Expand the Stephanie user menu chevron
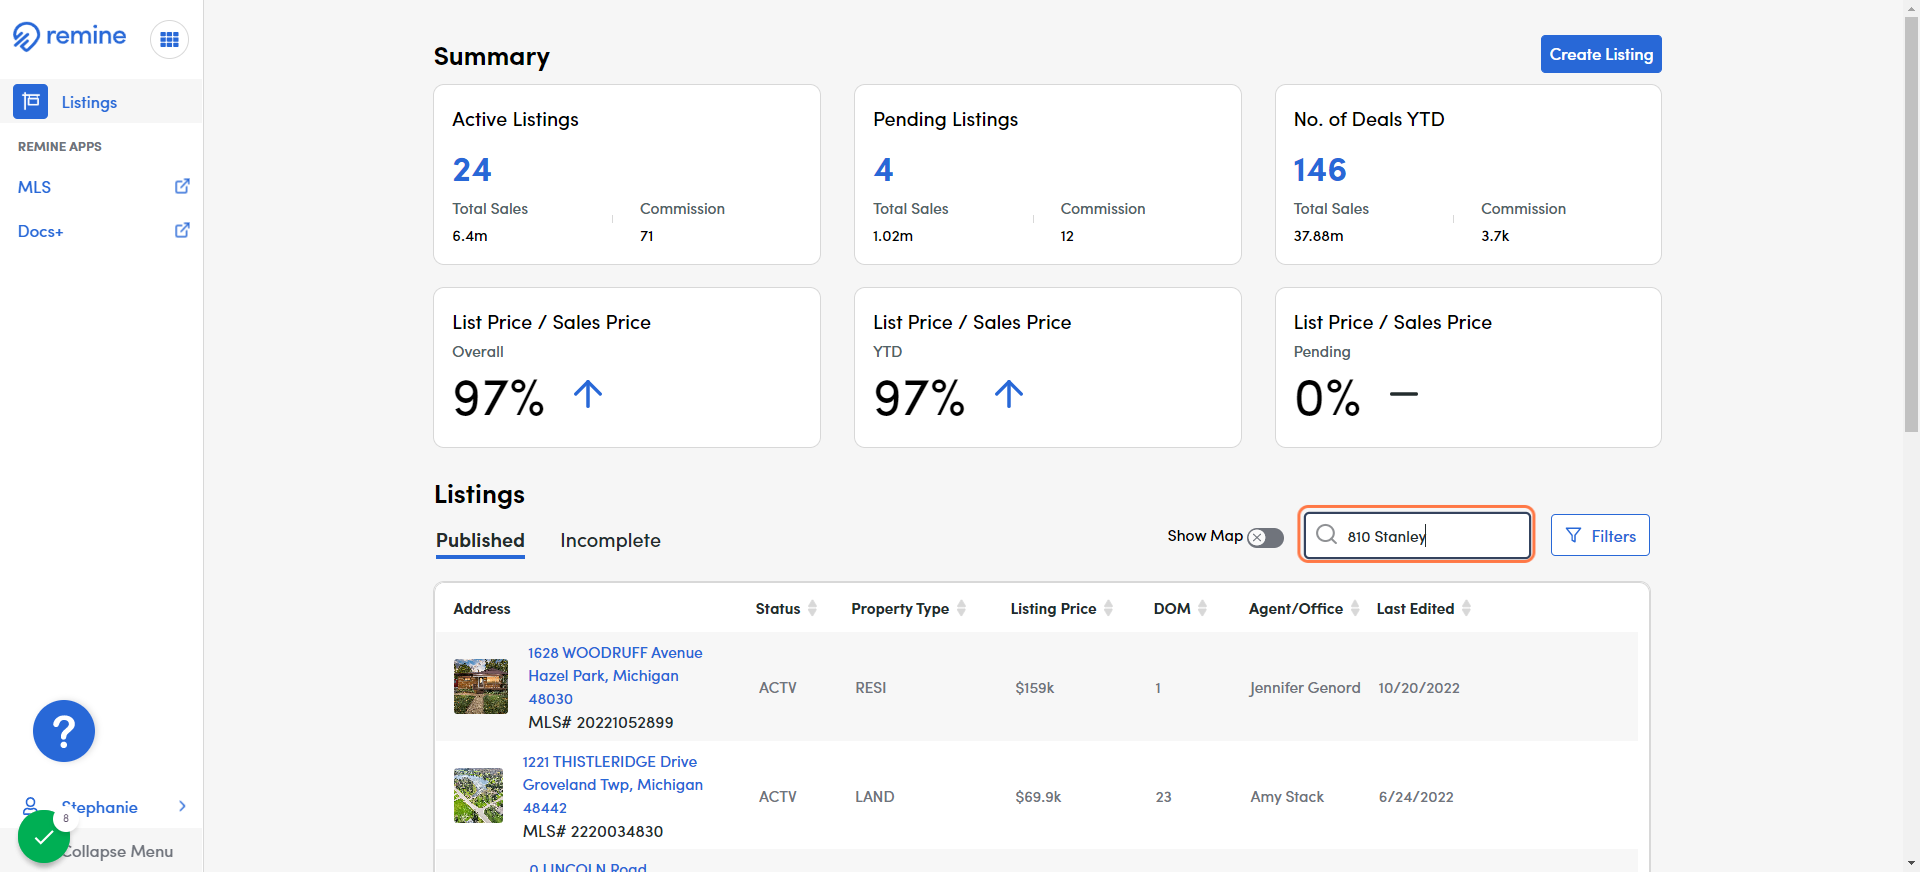 click(182, 806)
